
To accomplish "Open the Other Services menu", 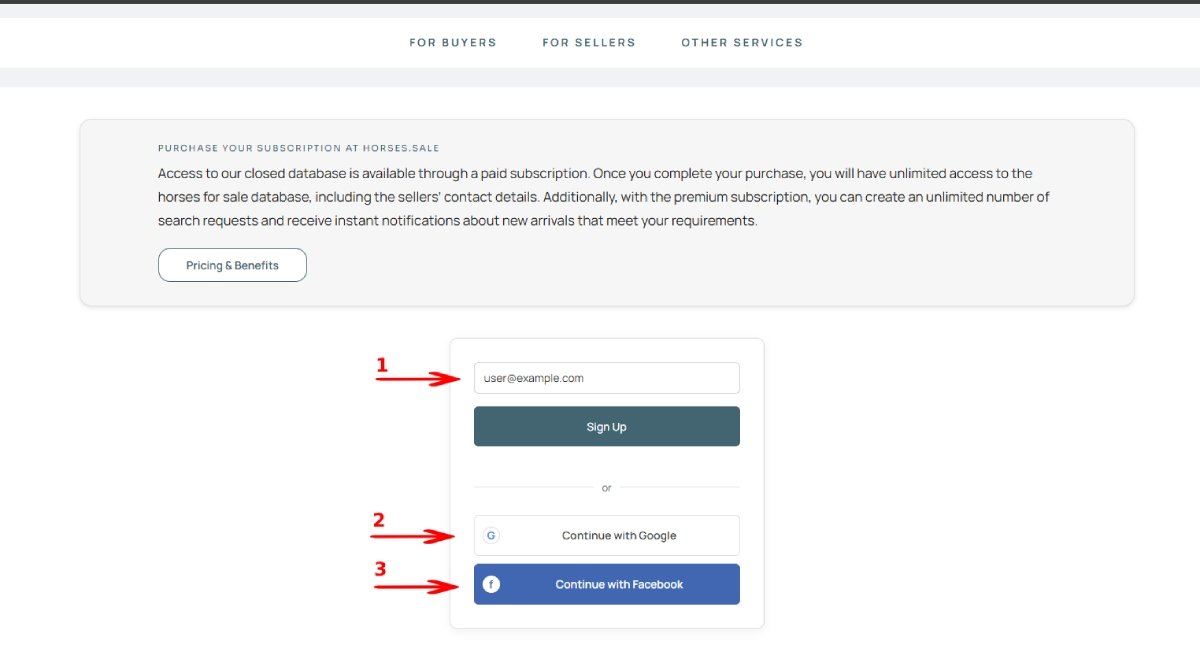I will [742, 43].
